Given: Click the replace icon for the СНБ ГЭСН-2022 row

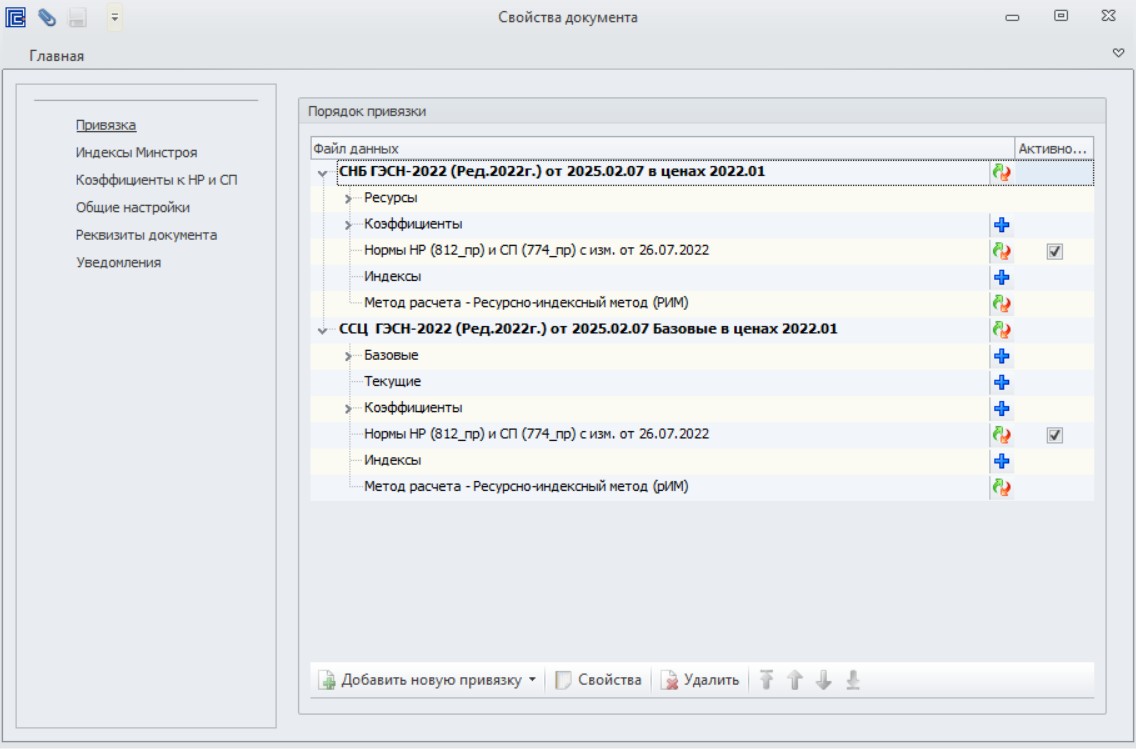Looking at the screenshot, I should (x=1001, y=172).
